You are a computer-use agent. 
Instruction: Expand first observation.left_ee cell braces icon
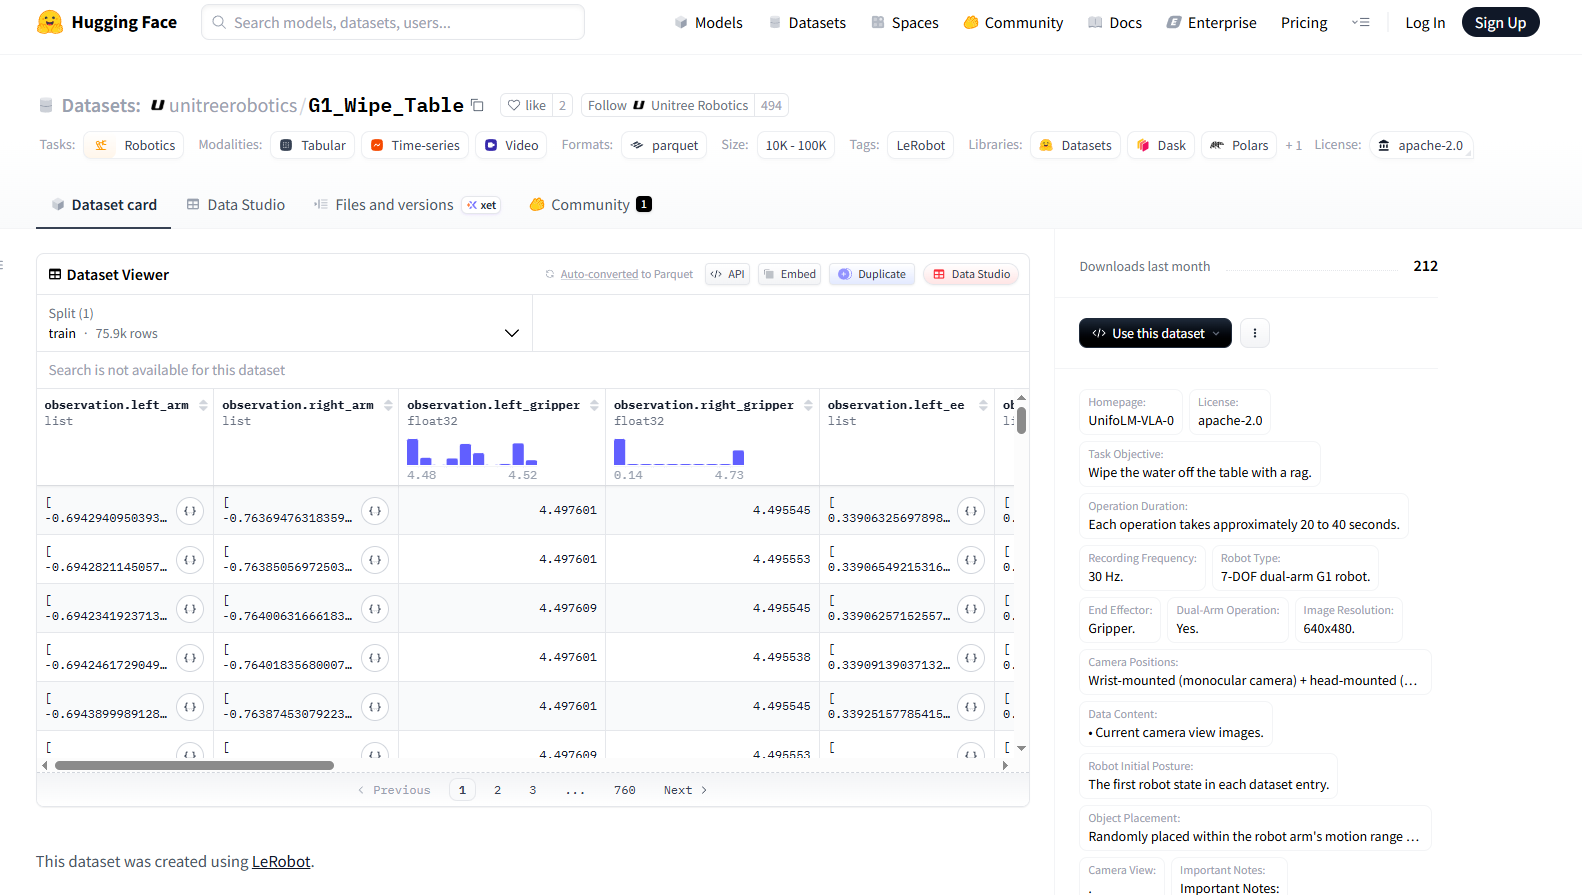(x=970, y=511)
